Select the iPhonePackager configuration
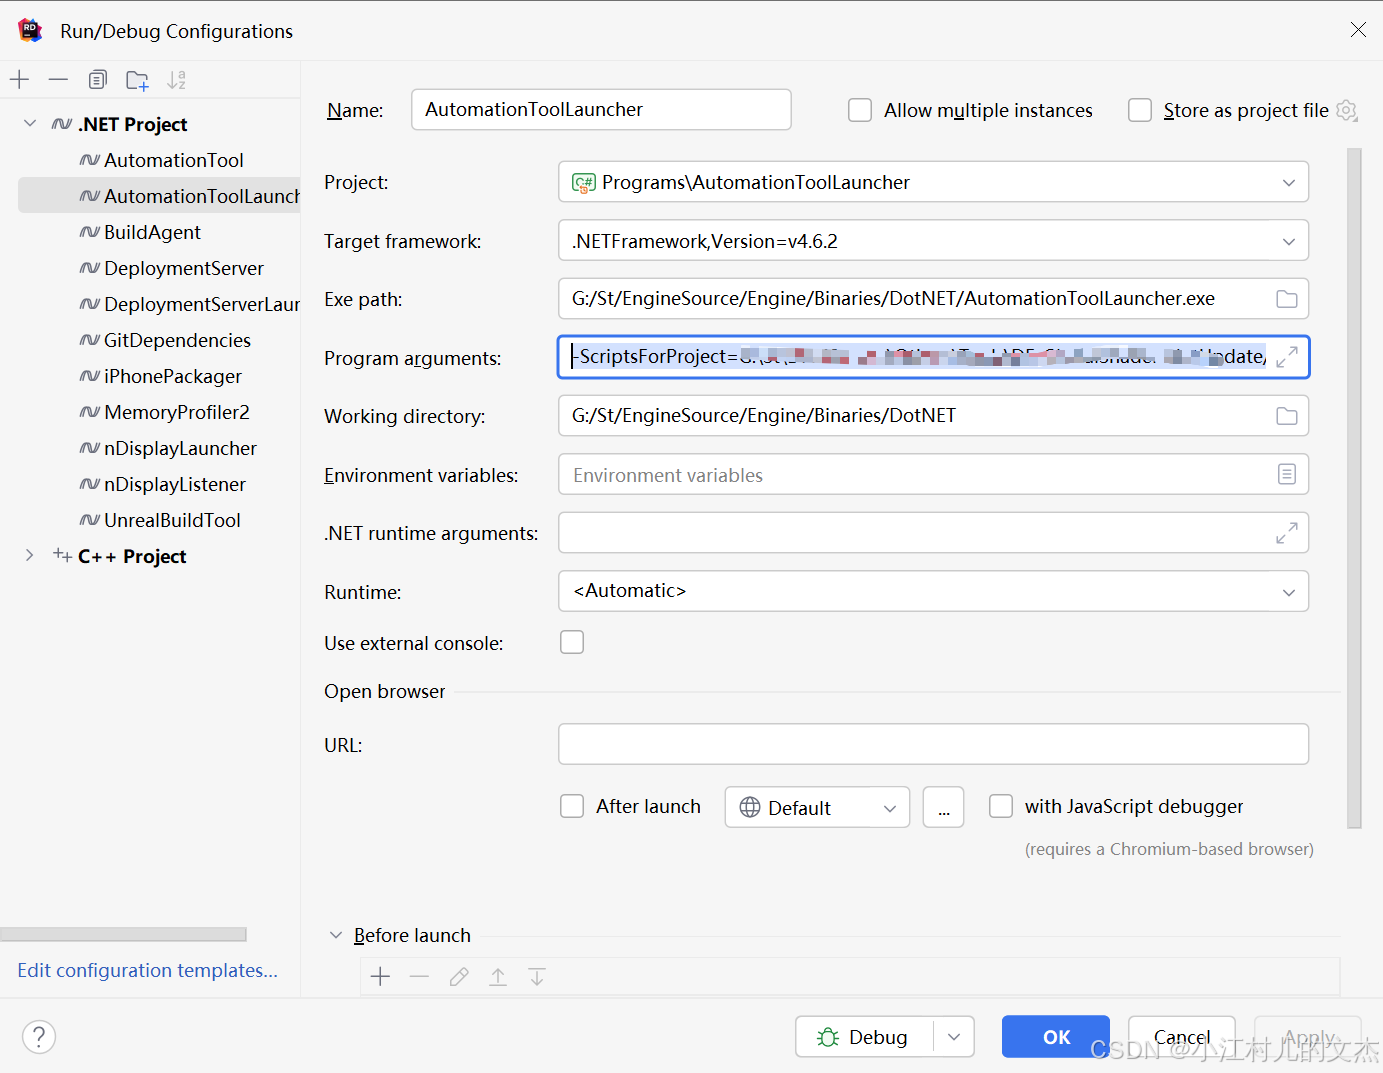This screenshot has height=1073, width=1383. 160,376
